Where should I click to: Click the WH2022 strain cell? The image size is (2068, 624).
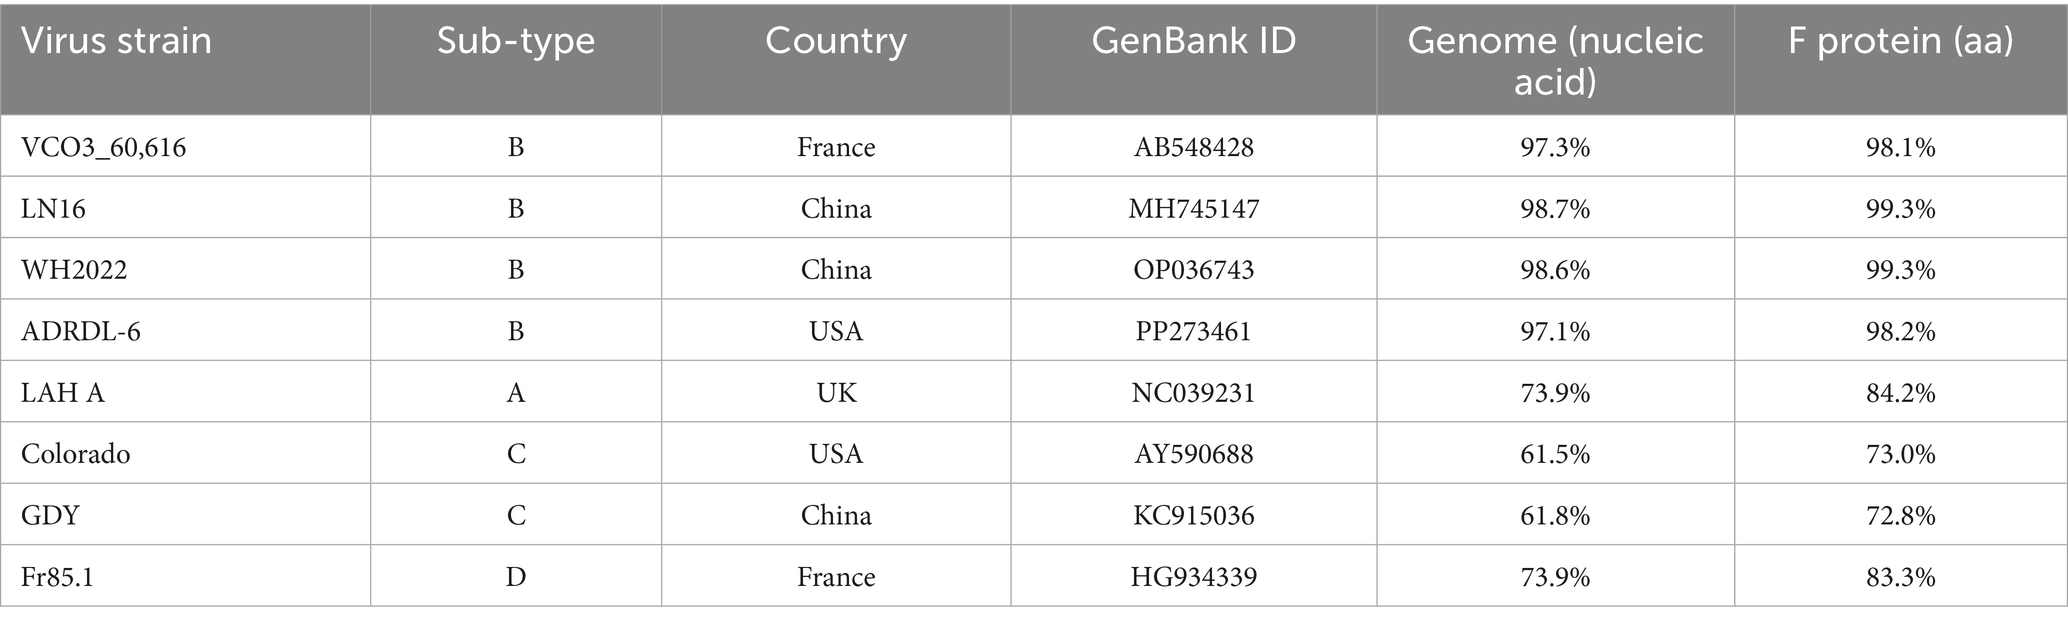tap(74, 270)
